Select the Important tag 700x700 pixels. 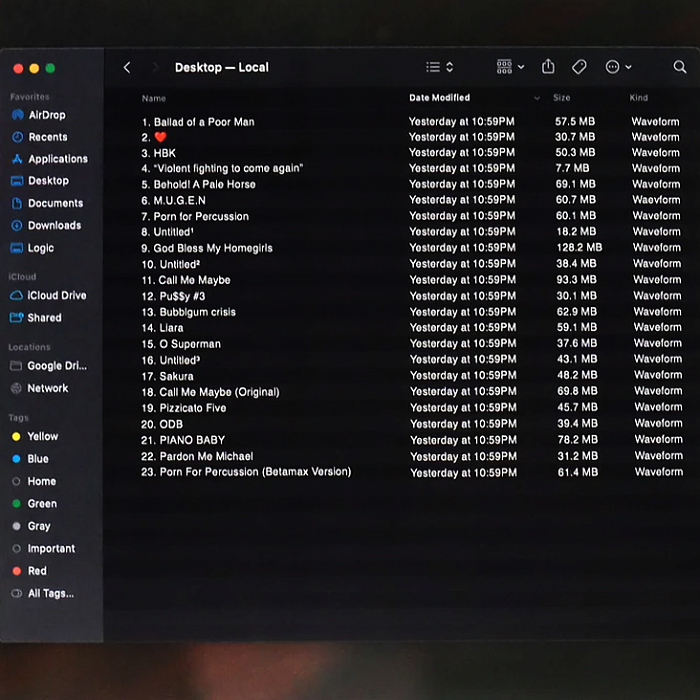coord(43,549)
